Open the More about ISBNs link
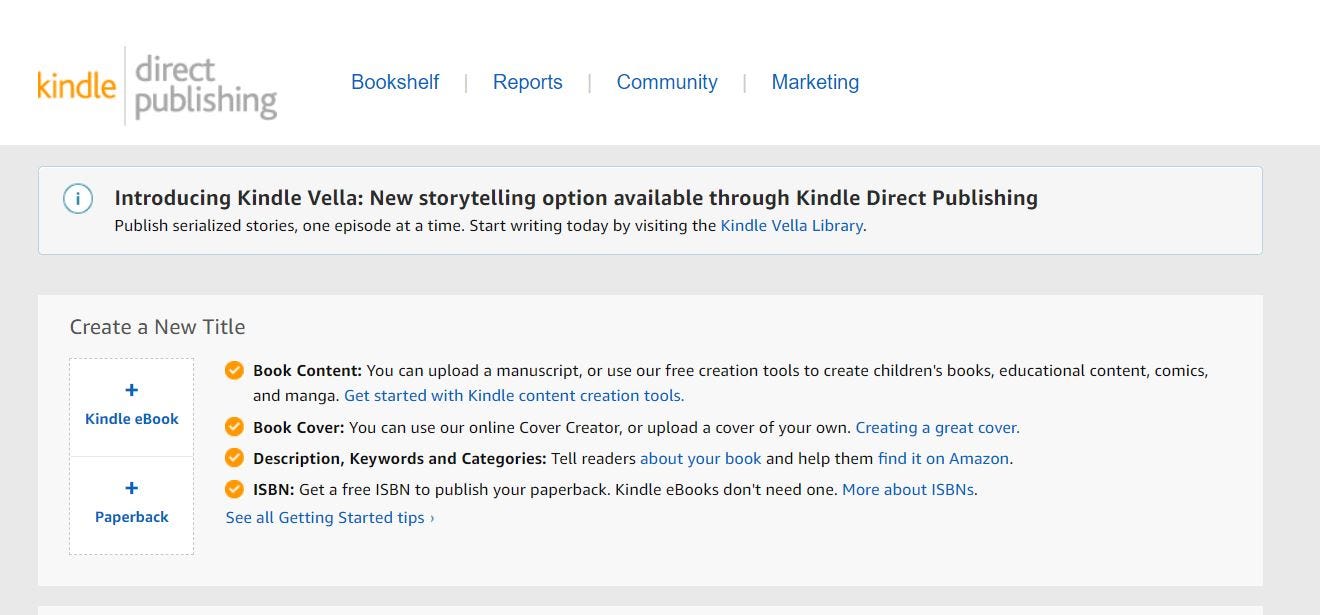Screen dimensions: 1320x615 pos(908,490)
